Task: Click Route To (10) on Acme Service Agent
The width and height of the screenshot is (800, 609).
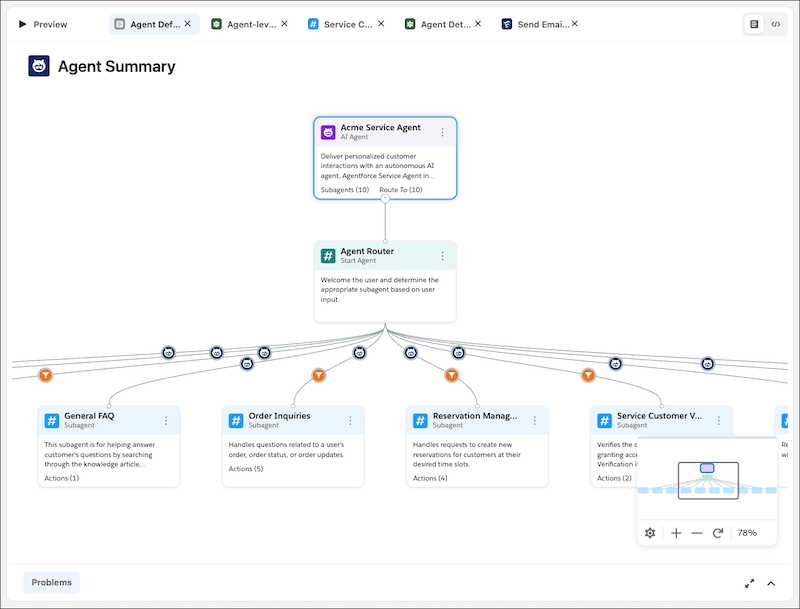Action: (401, 190)
